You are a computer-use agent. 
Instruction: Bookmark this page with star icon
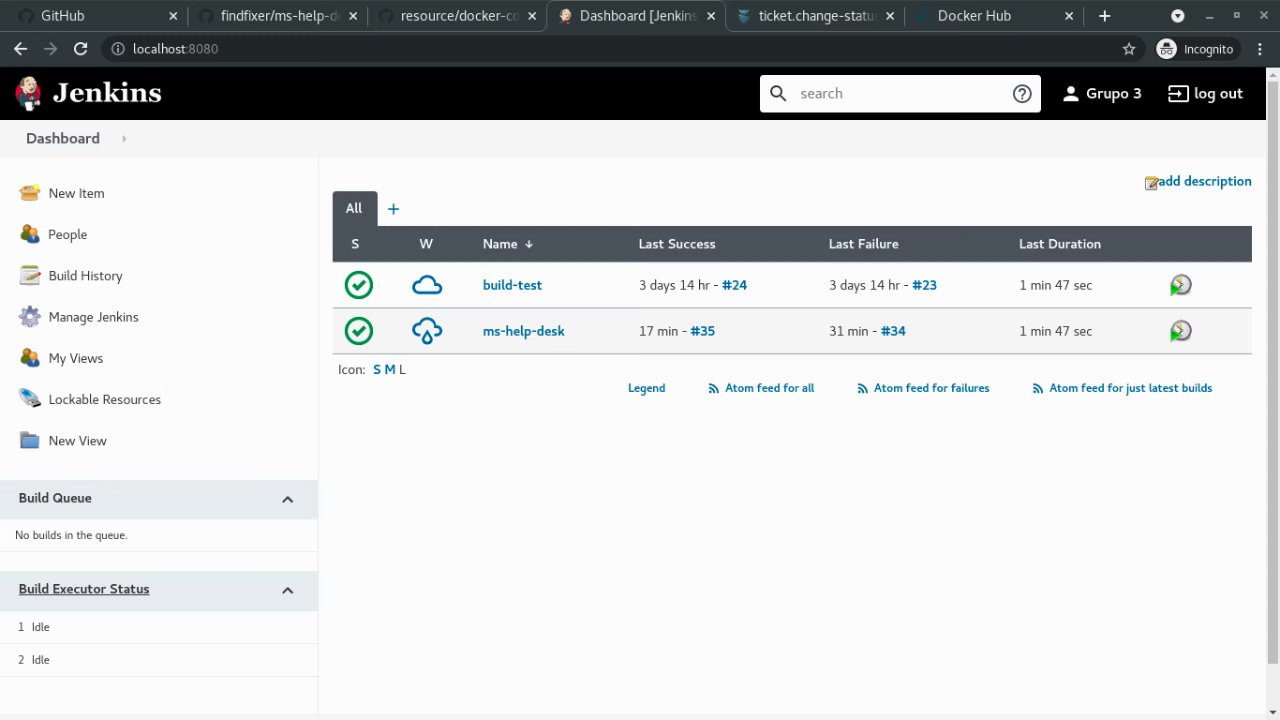1129,49
